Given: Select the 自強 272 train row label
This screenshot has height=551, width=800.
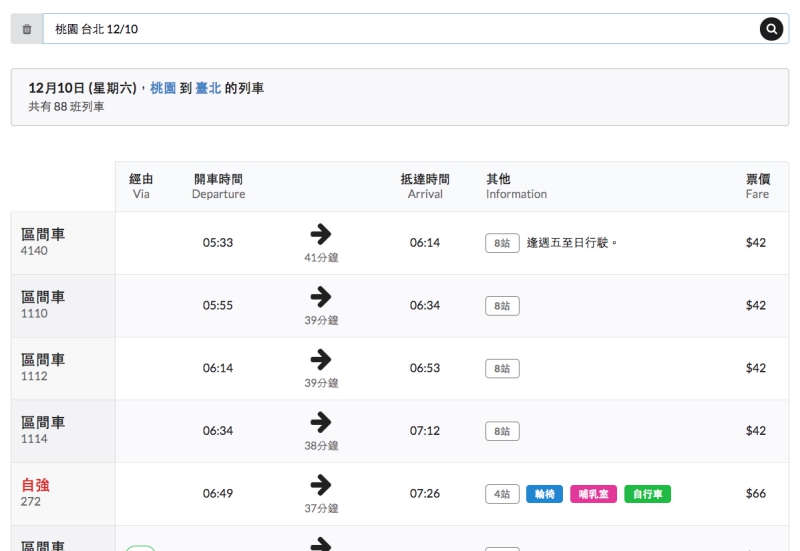Looking at the screenshot, I should click(36, 491).
